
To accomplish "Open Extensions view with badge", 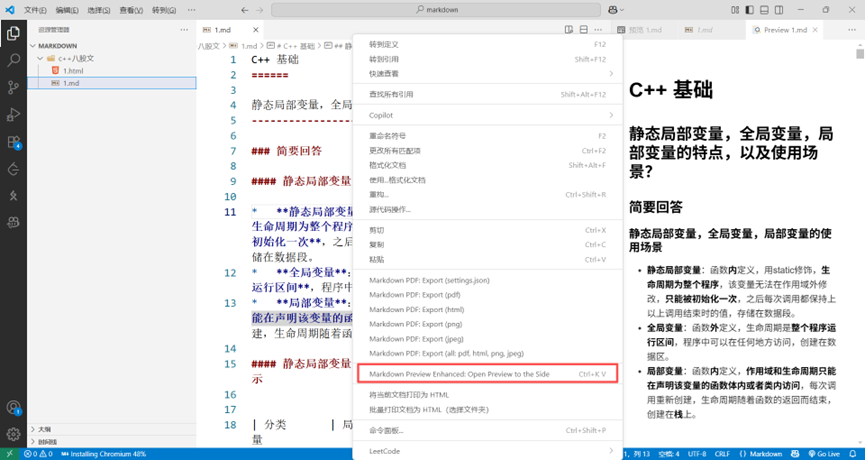I will click(x=13, y=142).
